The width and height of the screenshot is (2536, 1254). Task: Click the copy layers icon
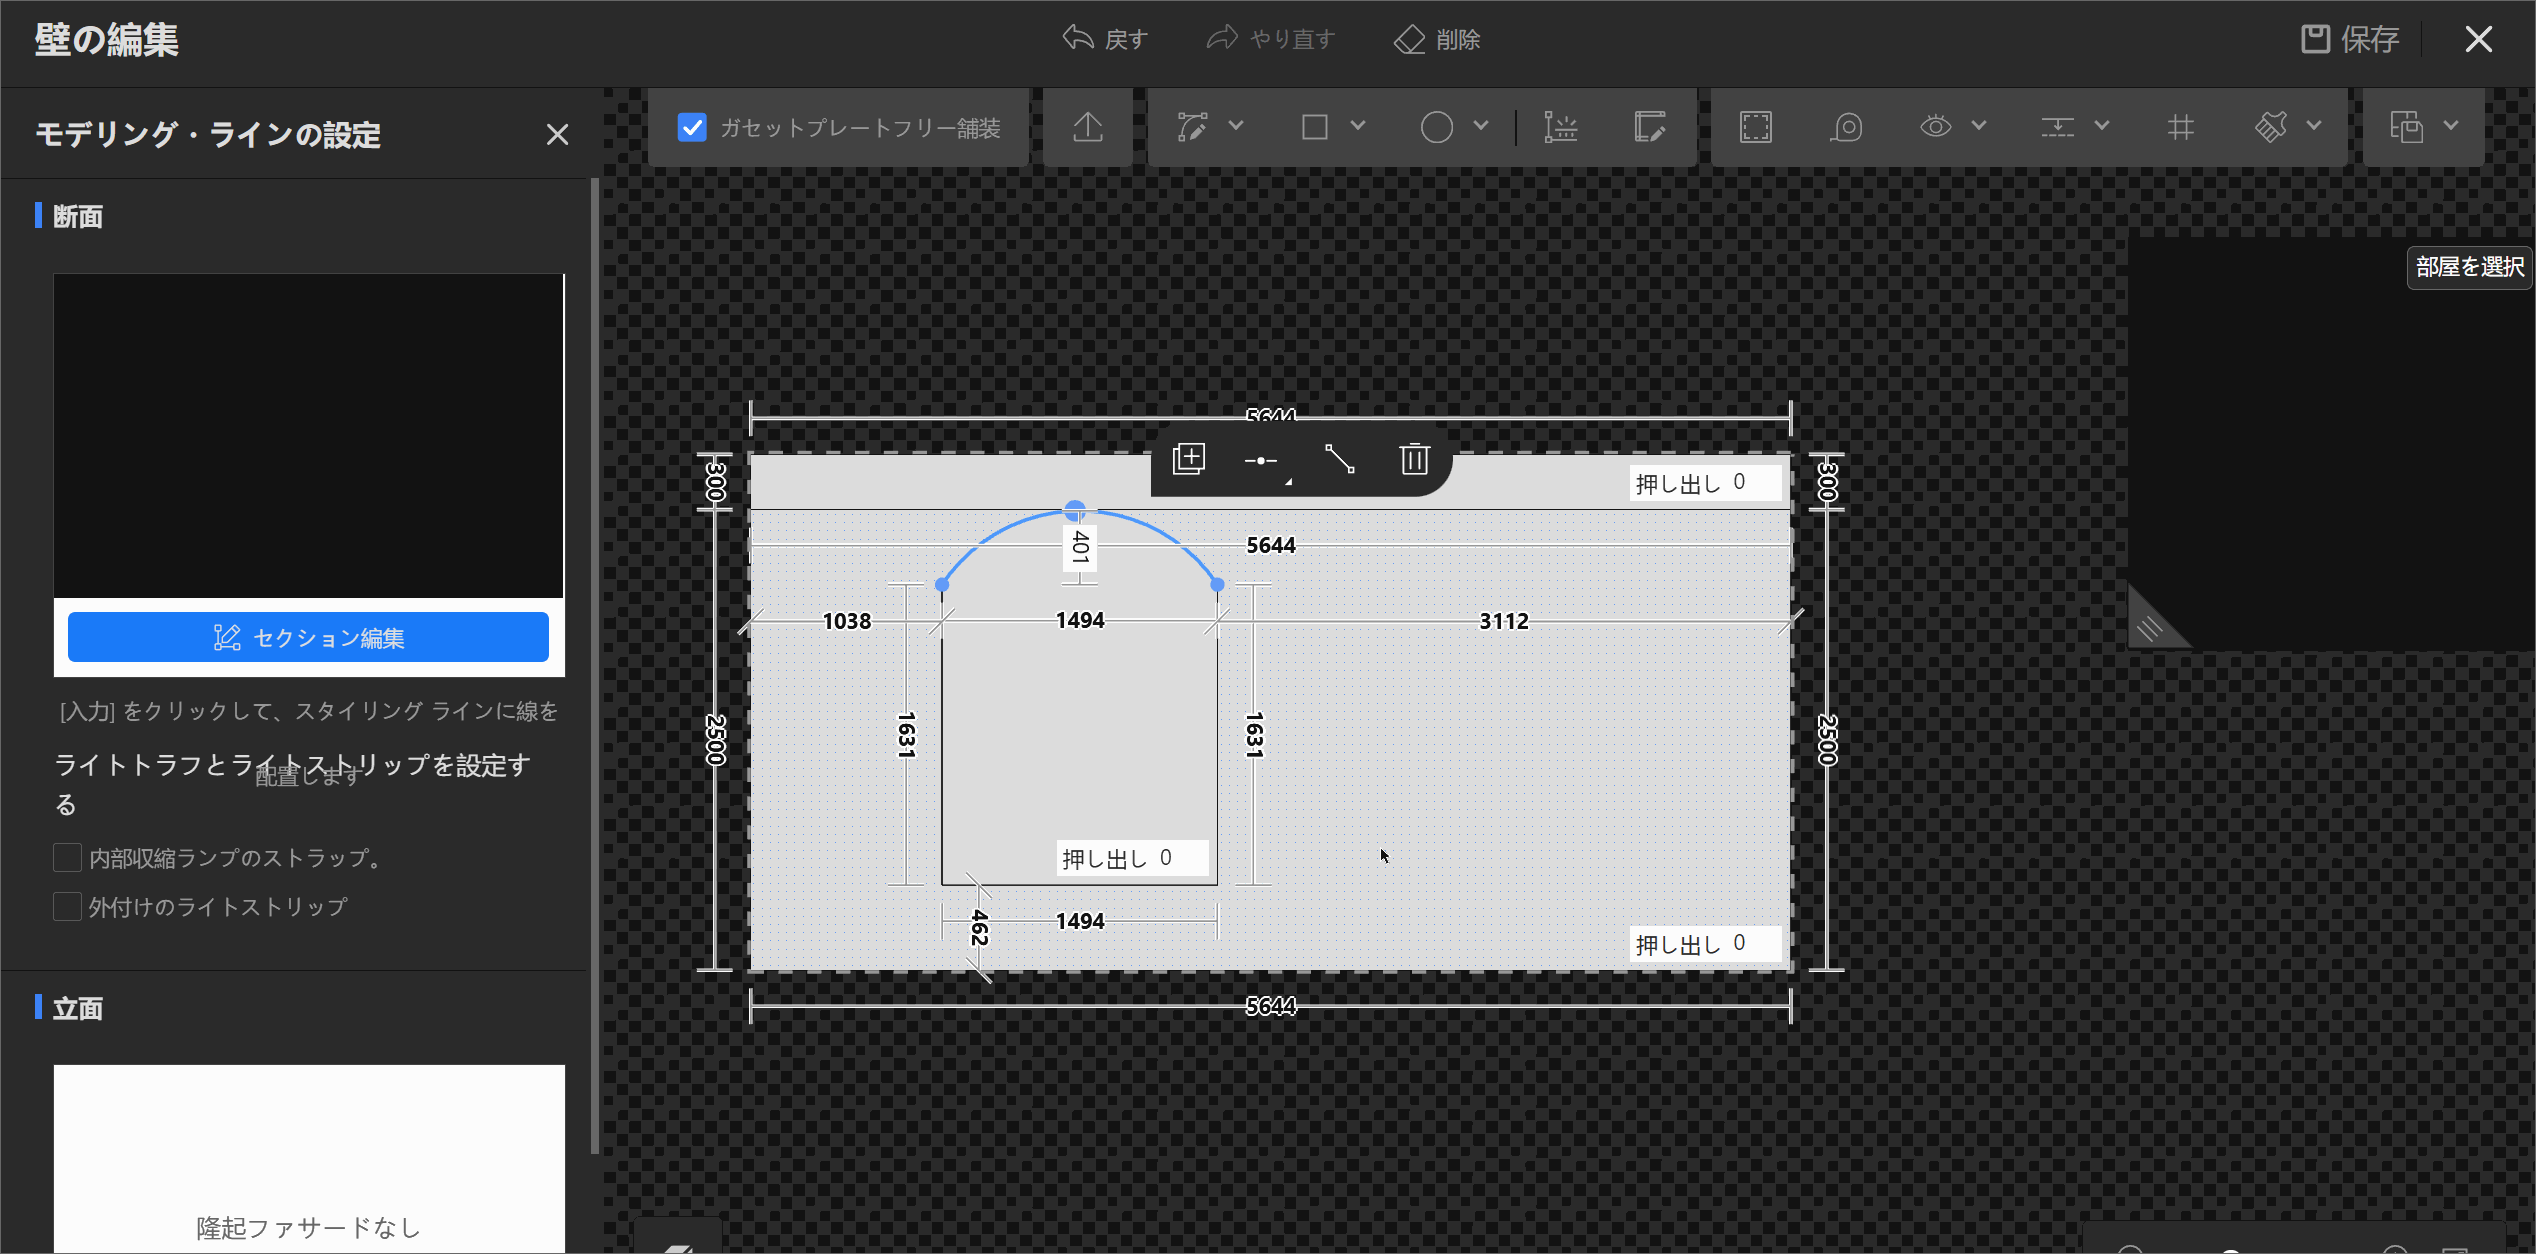click(2407, 127)
